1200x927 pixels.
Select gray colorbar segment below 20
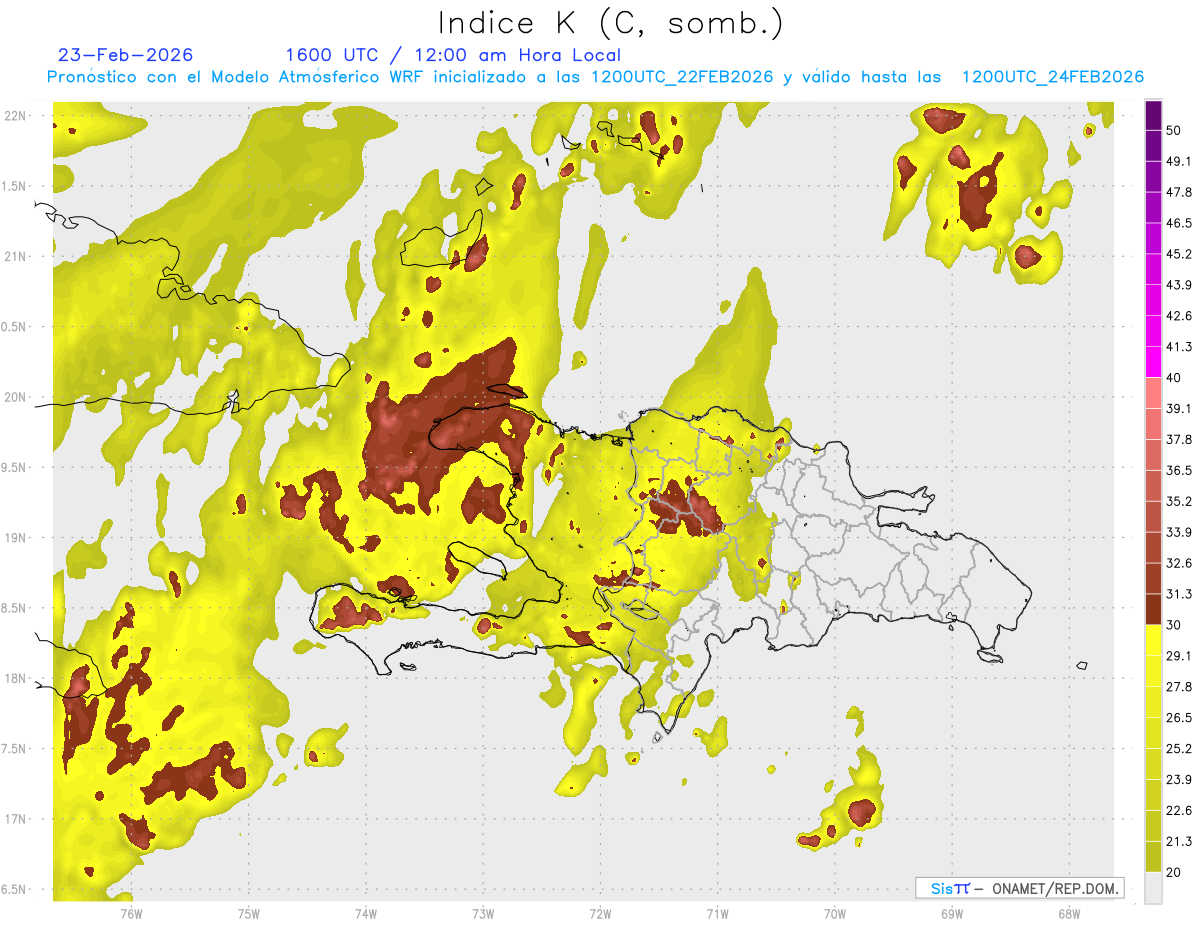(x=1154, y=888)
